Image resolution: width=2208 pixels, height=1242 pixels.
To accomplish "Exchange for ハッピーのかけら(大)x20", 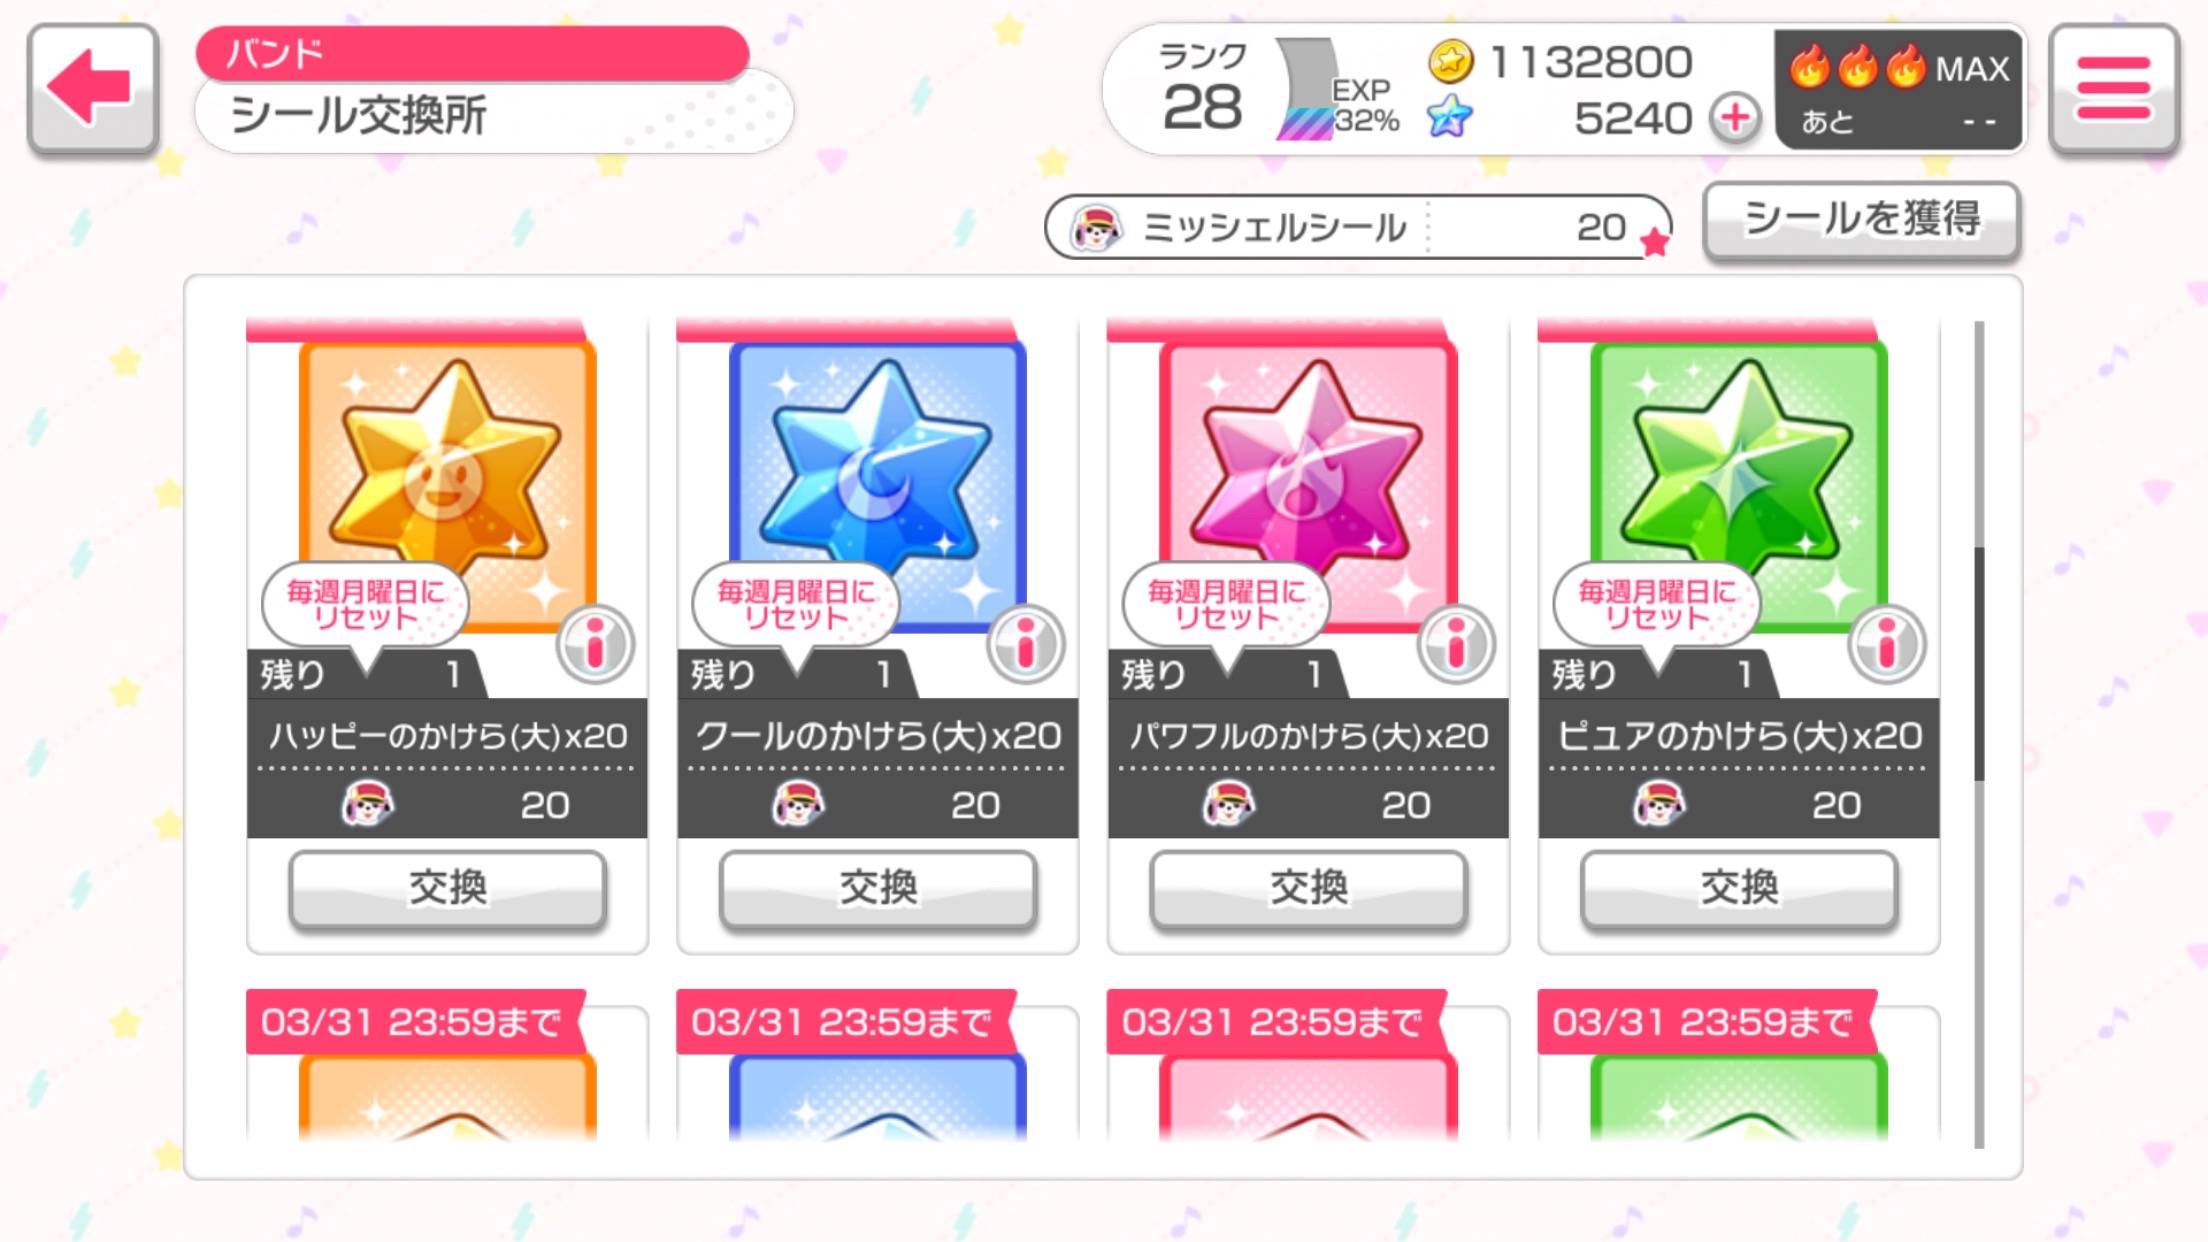I will tap(447, 888).
